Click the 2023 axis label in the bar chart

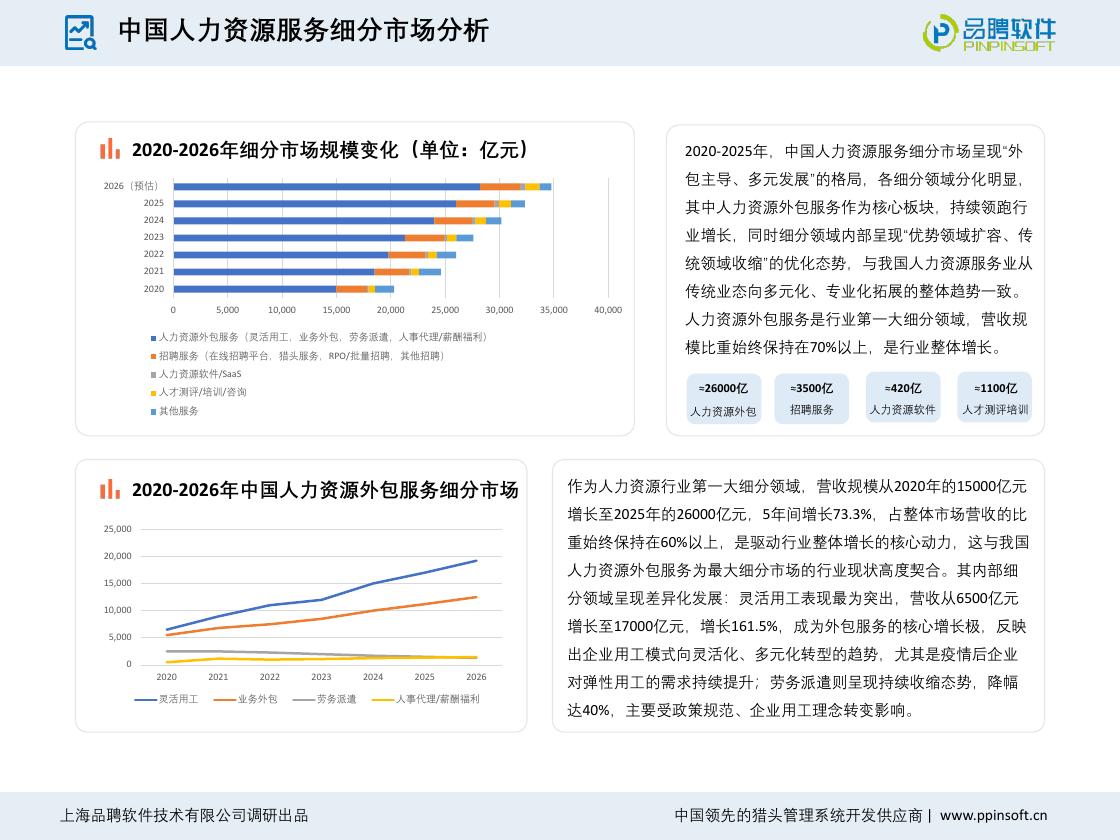coord(154,237)
